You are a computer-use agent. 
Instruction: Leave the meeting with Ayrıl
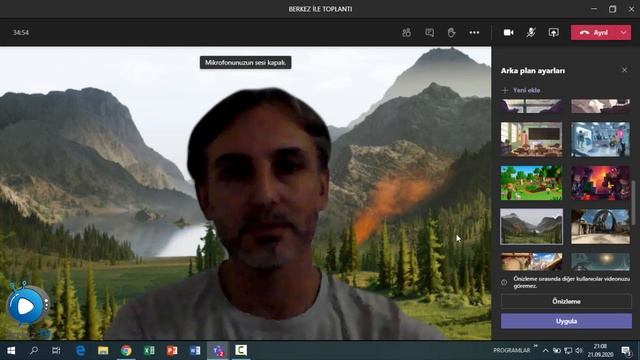[x=594, y=33]
